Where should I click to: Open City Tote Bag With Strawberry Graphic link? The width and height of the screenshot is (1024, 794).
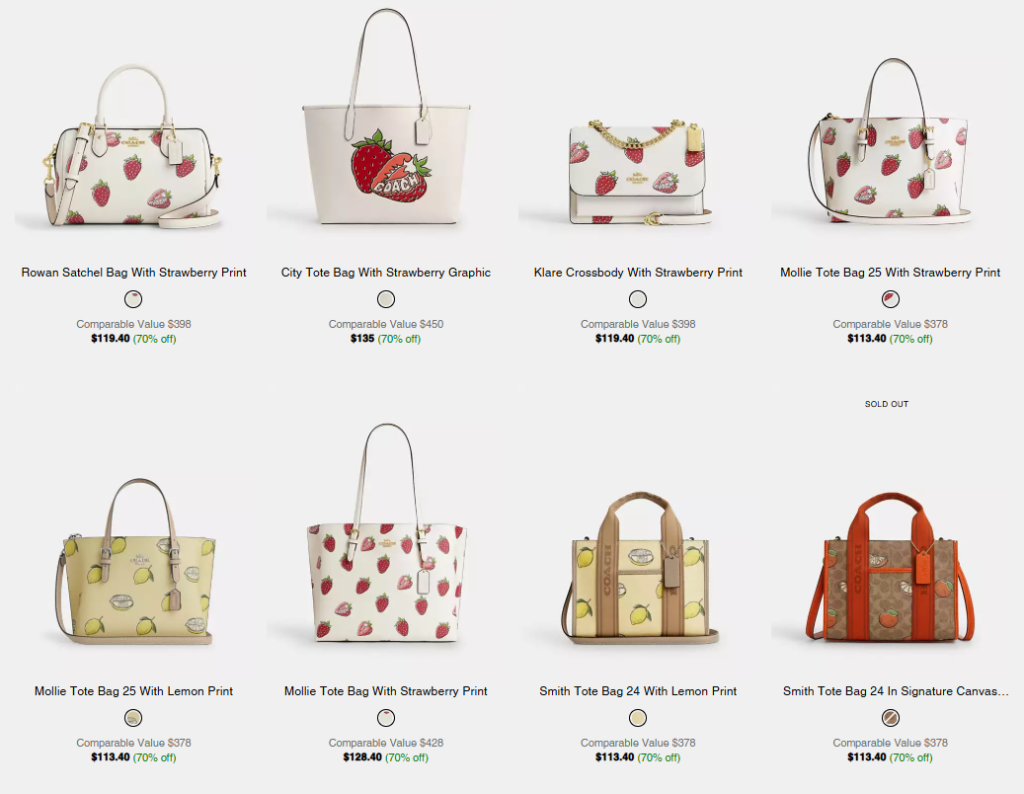coord(386,272)
